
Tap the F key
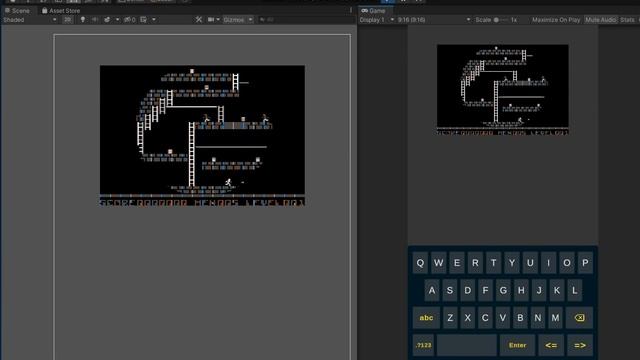tap(485, 290)
